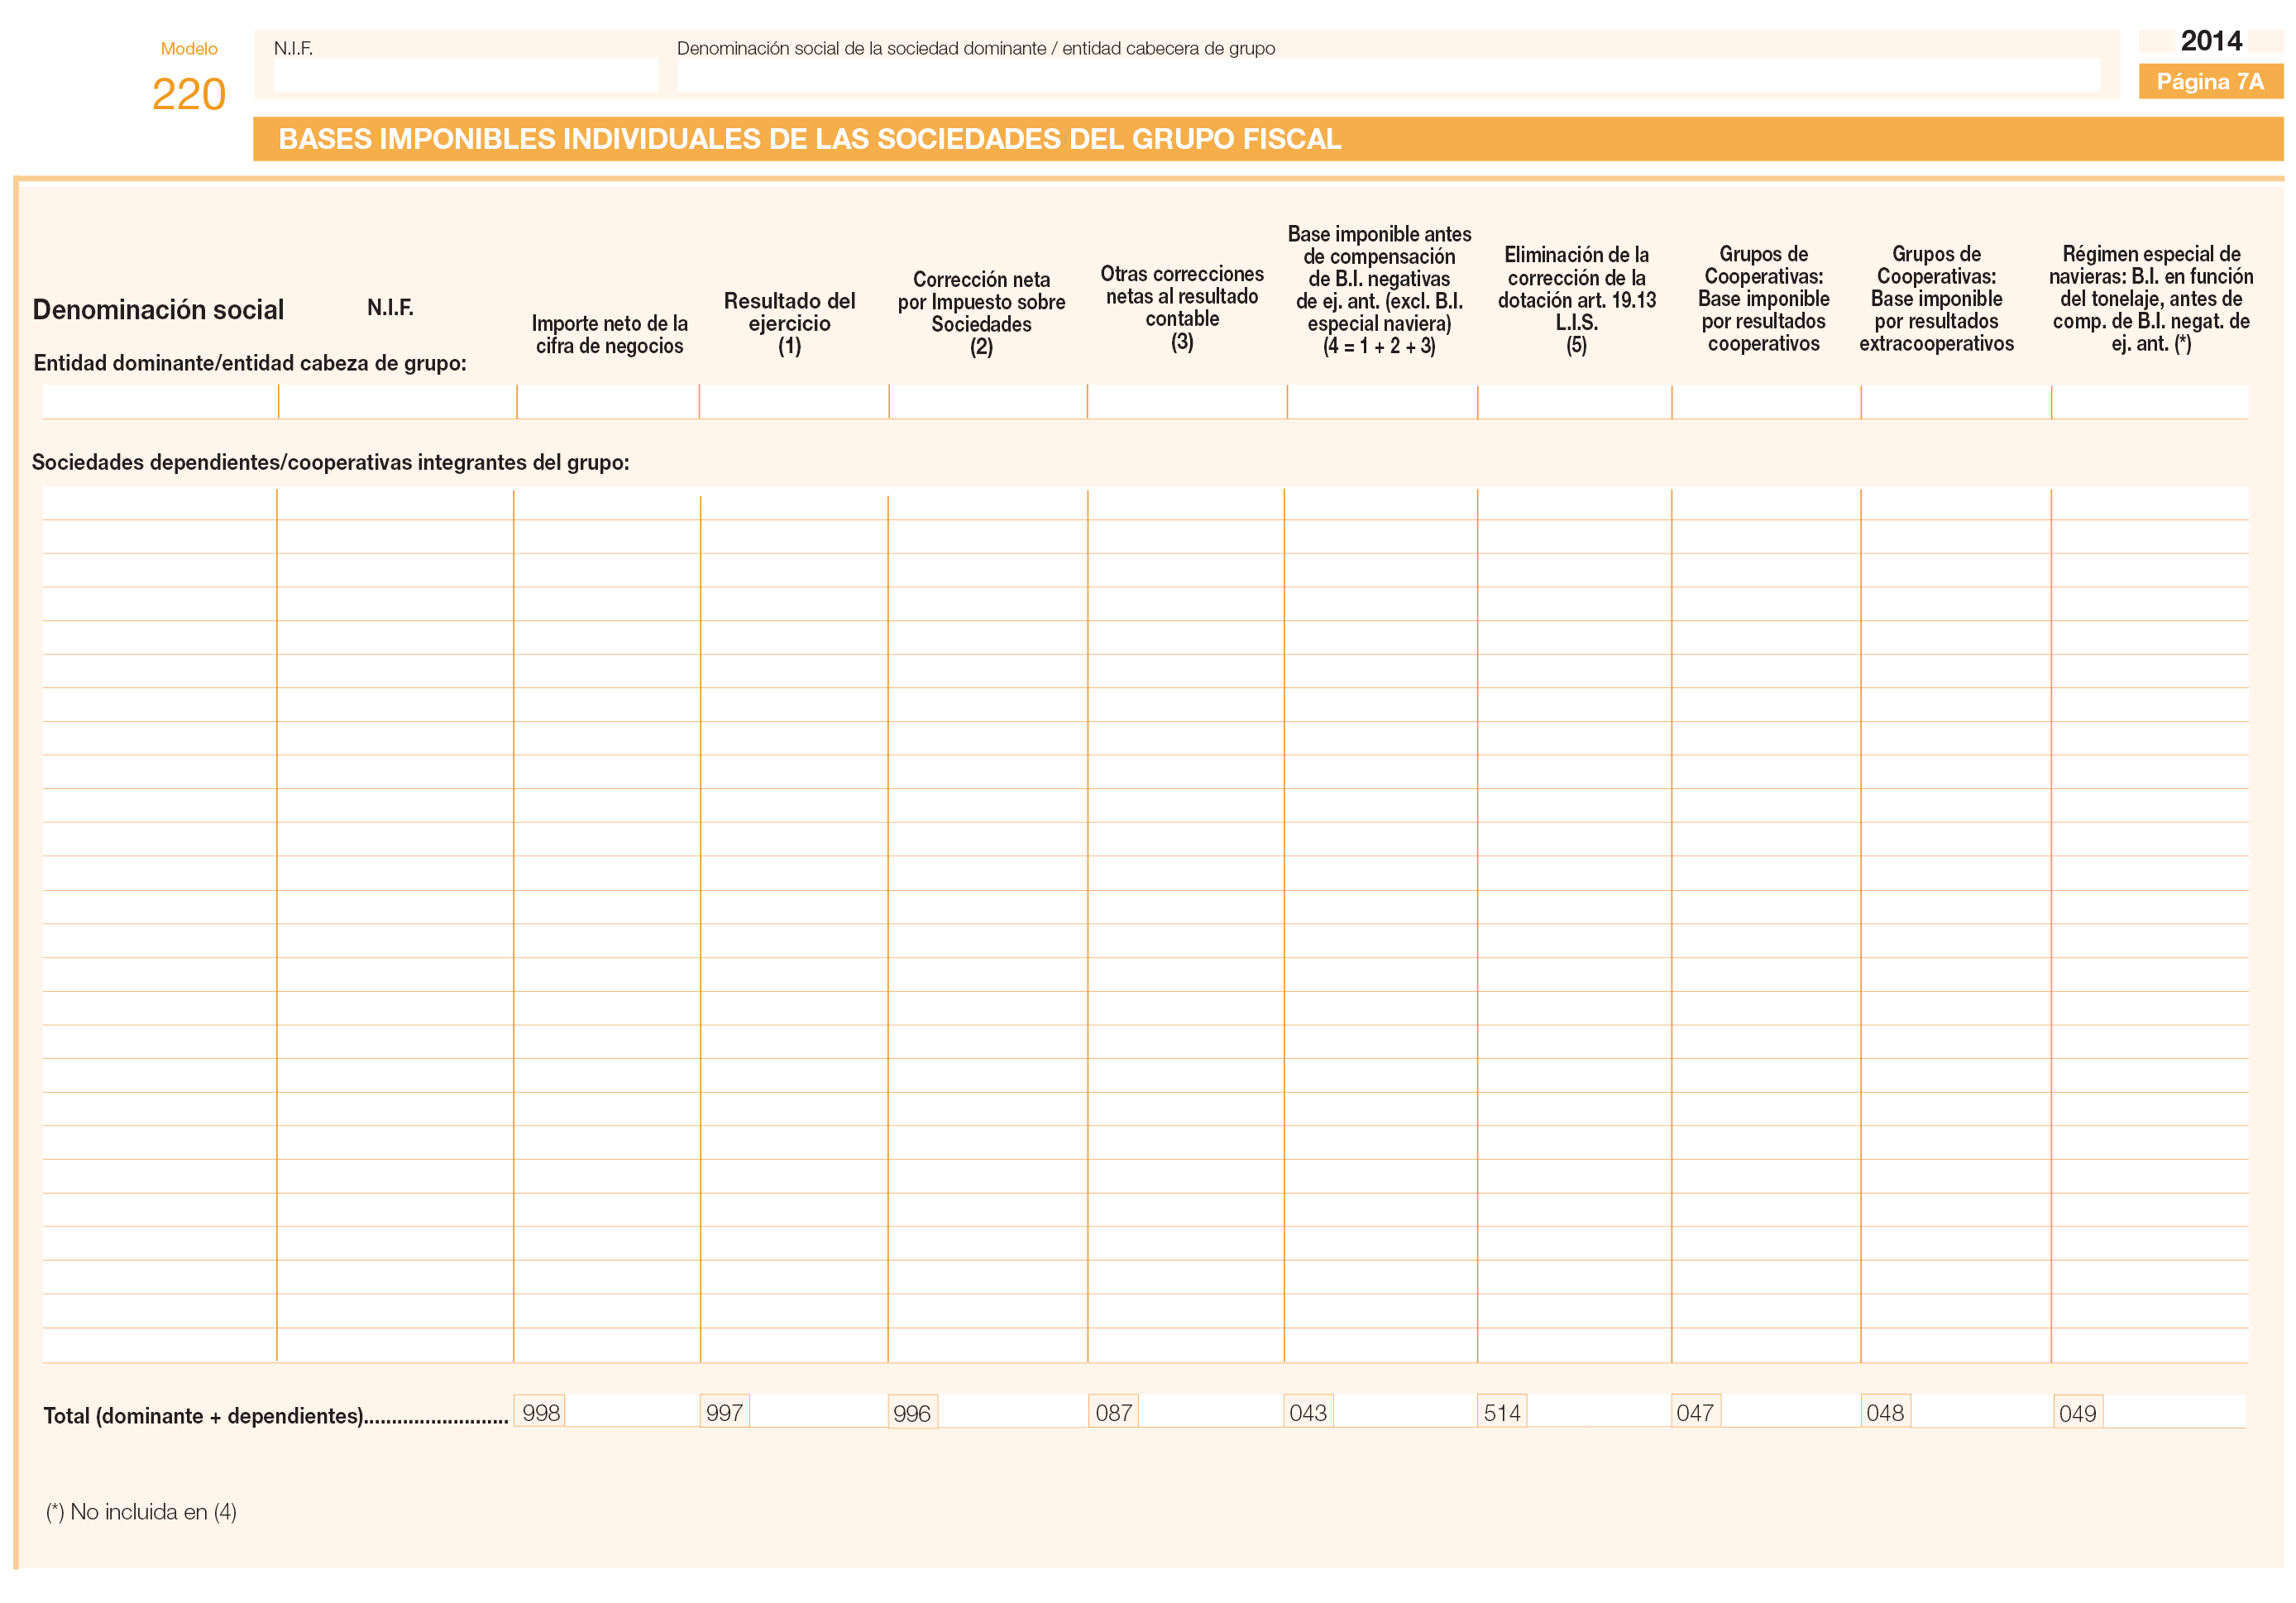Click the 'Resultado del ejercicio (1)' heading

click(x=789, y=323)
